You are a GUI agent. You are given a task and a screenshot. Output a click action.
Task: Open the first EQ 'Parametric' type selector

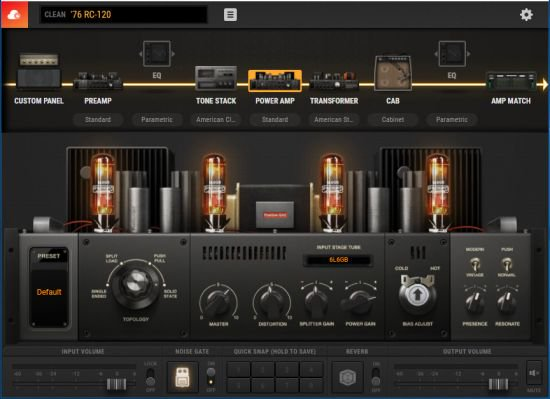pyautogui.click(x=157, y=120)
